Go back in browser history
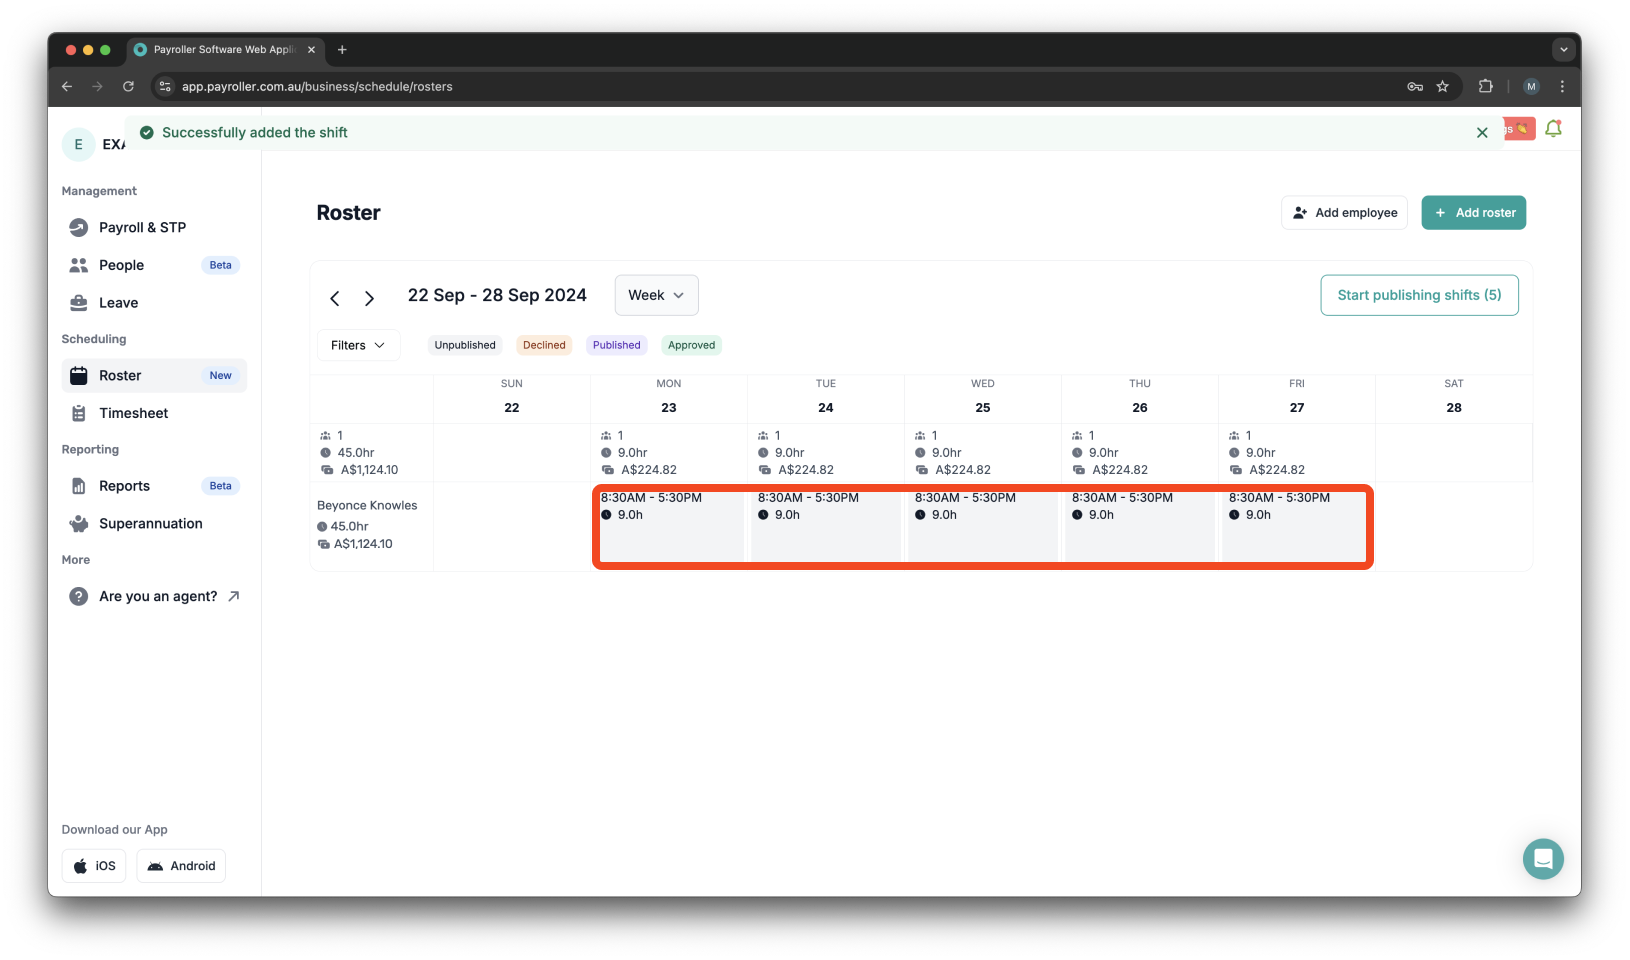Viewport: 1630px width, 960px height. (67, 87)
